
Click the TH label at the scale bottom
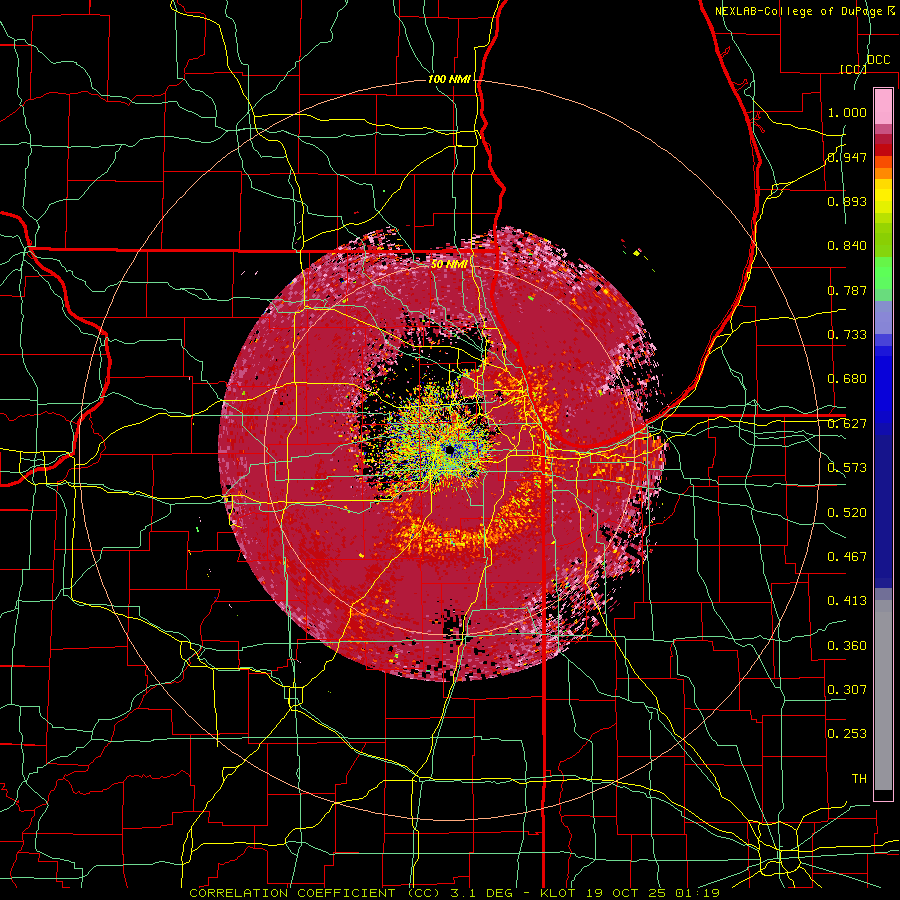859,779
